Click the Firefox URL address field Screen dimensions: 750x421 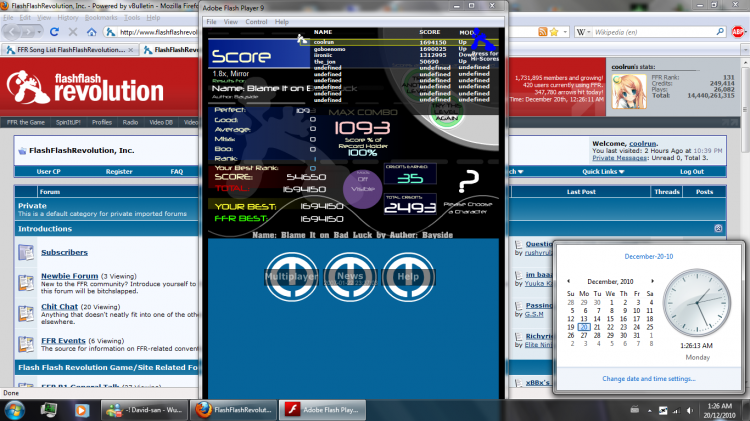(x=158, y=32)
